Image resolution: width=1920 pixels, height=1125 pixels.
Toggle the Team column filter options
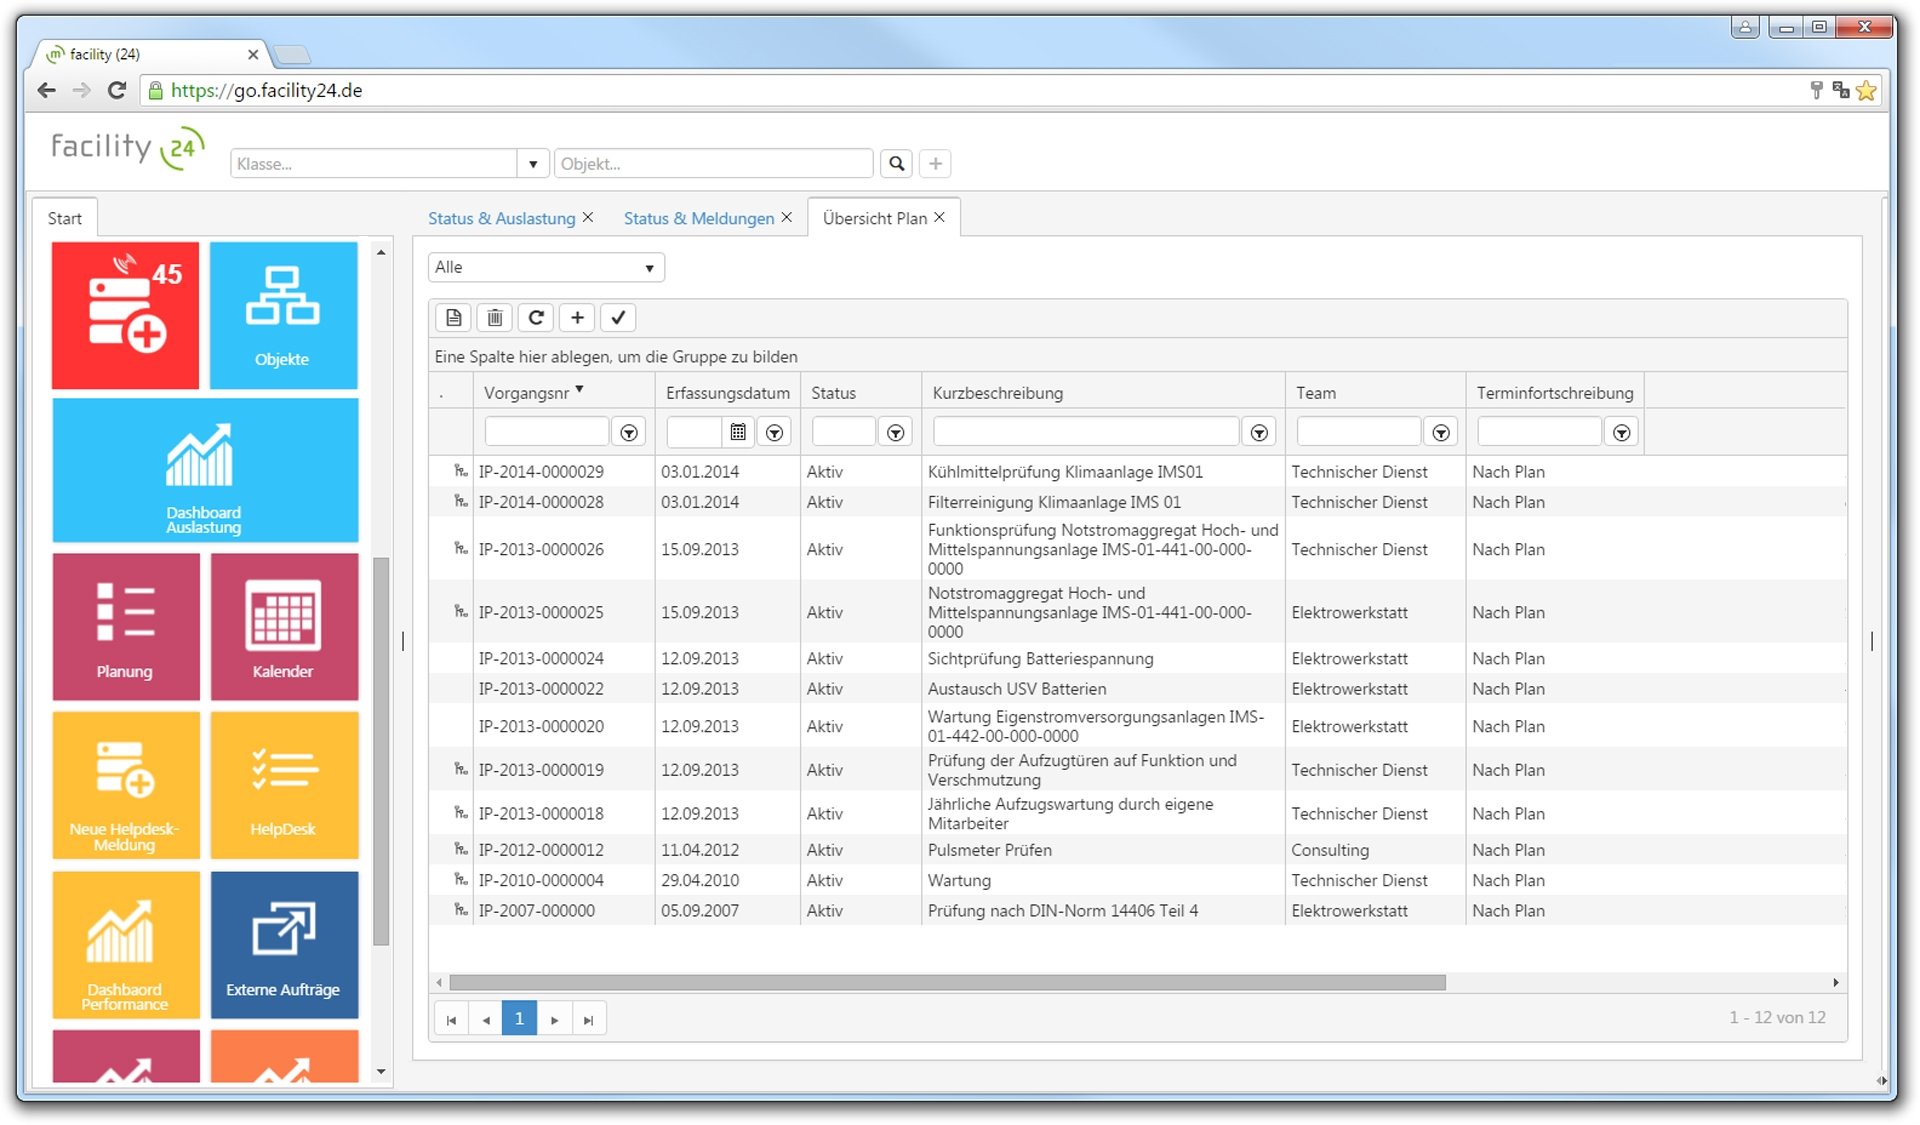[1441, 431]
